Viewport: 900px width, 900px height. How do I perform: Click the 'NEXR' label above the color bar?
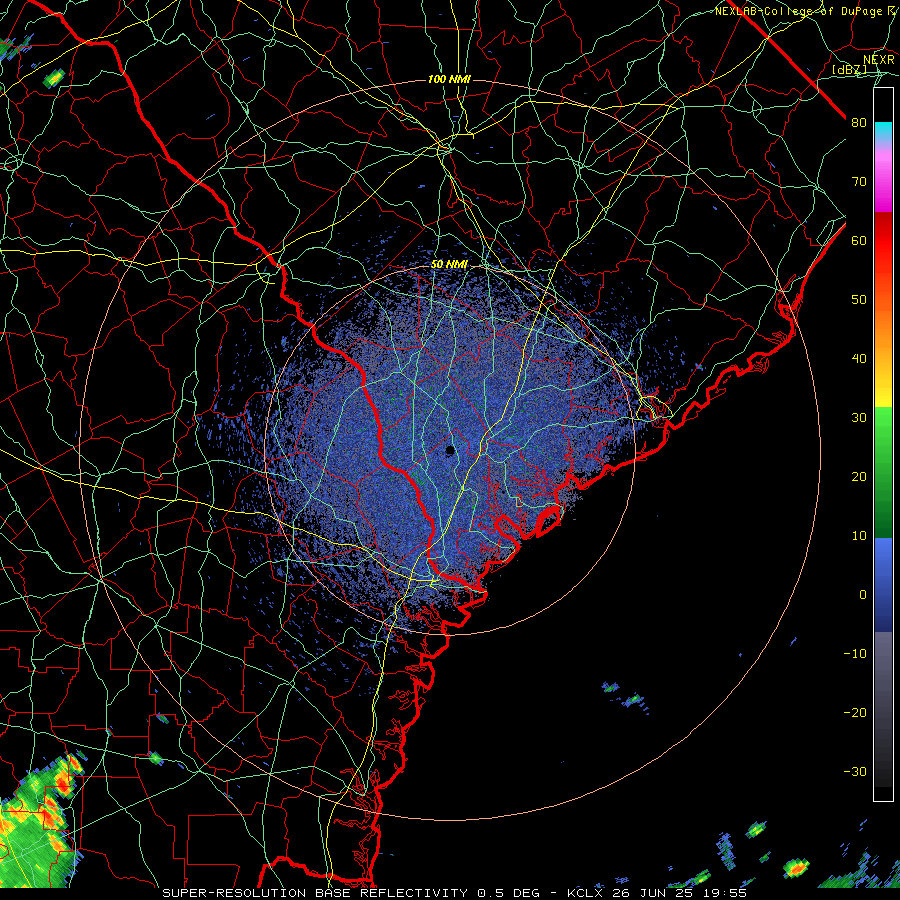click(x=879, y=60)
